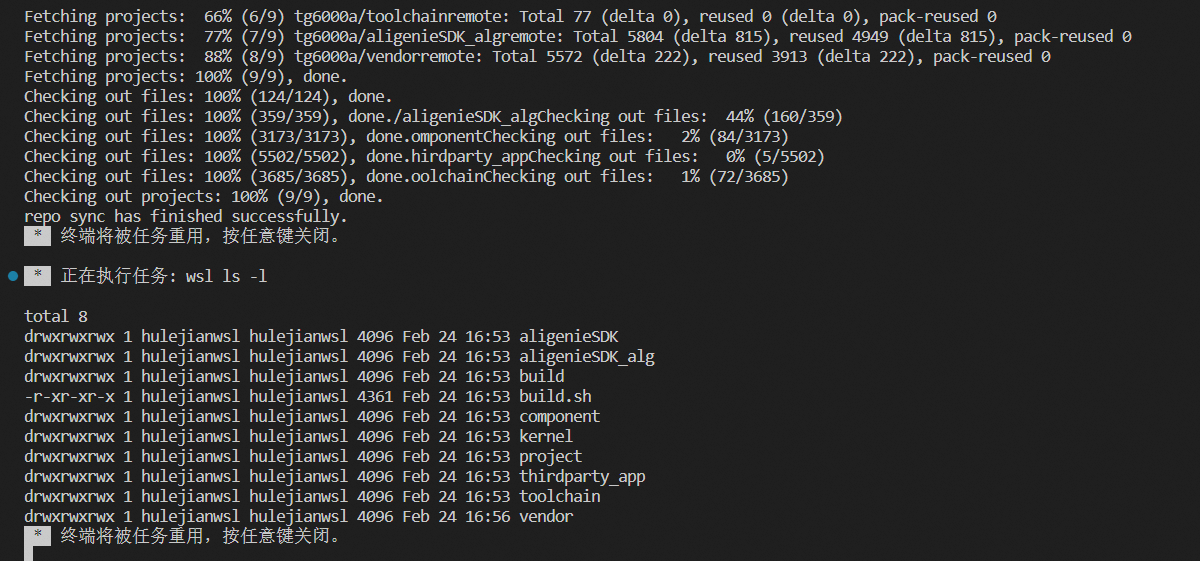This screenshot has height=561, width=1200.
Task: Click the '-r-xr-xr-x' permissions text
Action: click(69, 396)
